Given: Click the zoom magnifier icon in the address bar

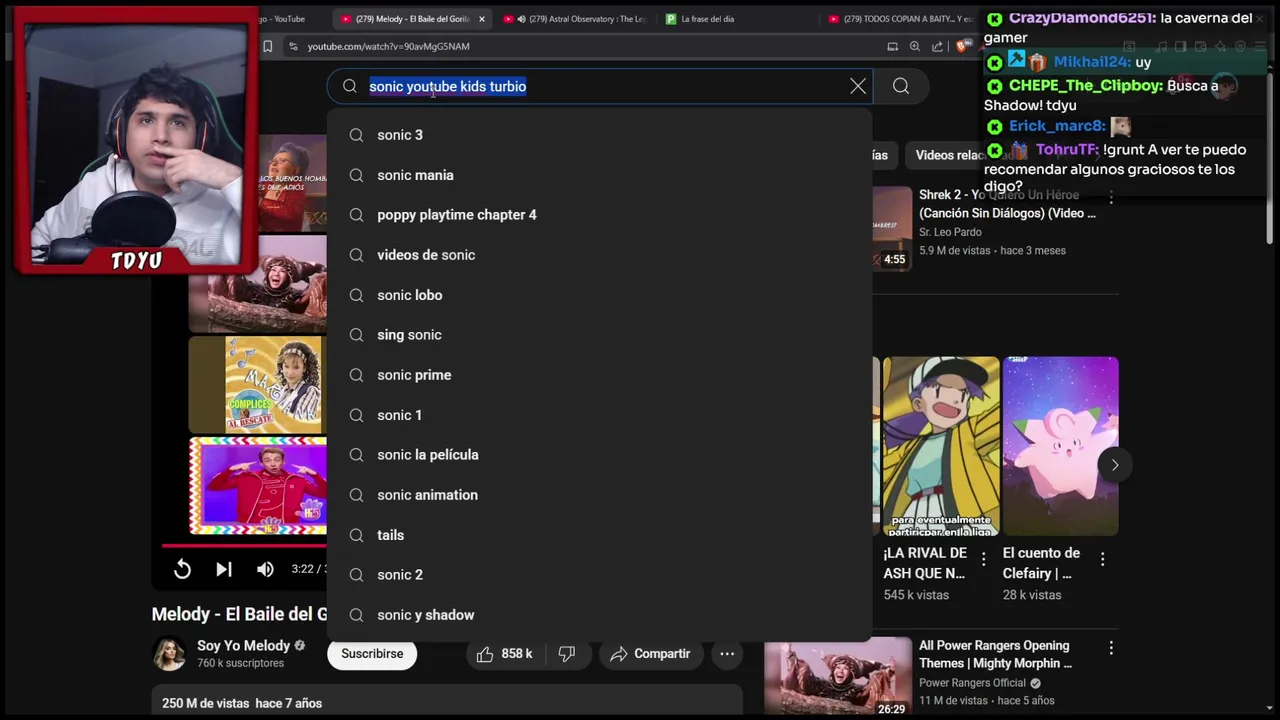Looking at the screenshot, I should click(915, 46).
